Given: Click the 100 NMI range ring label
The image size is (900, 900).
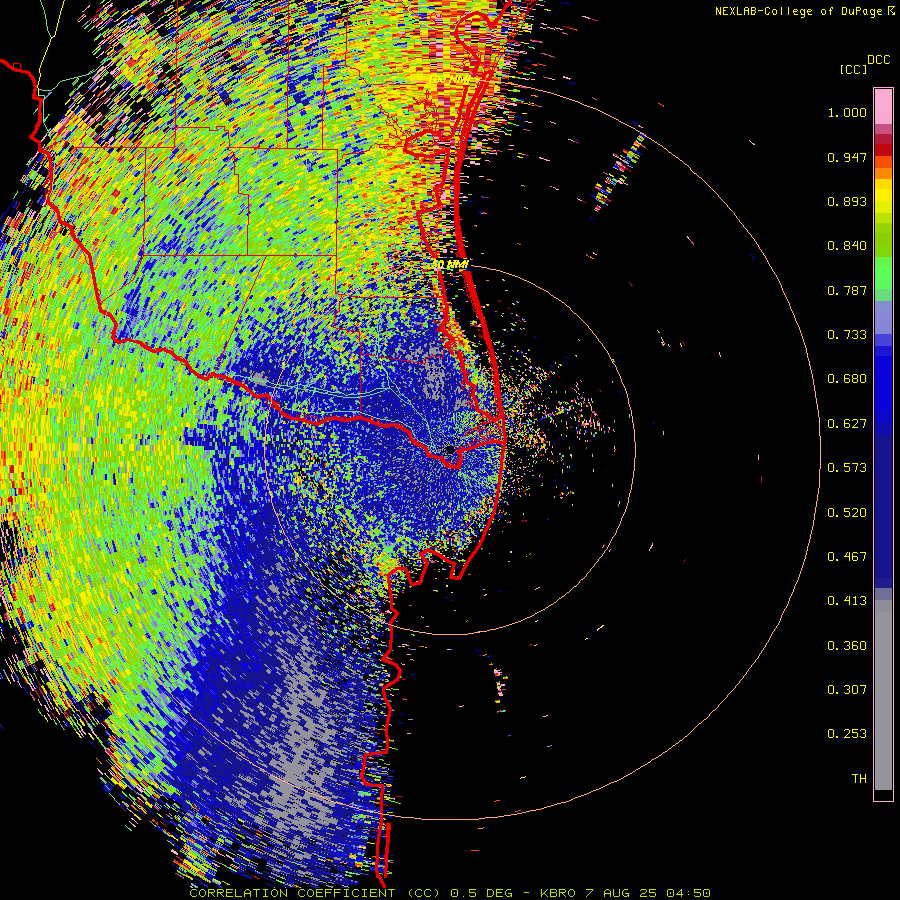Looking at the screenshot, I should click(x=449, y=79).
